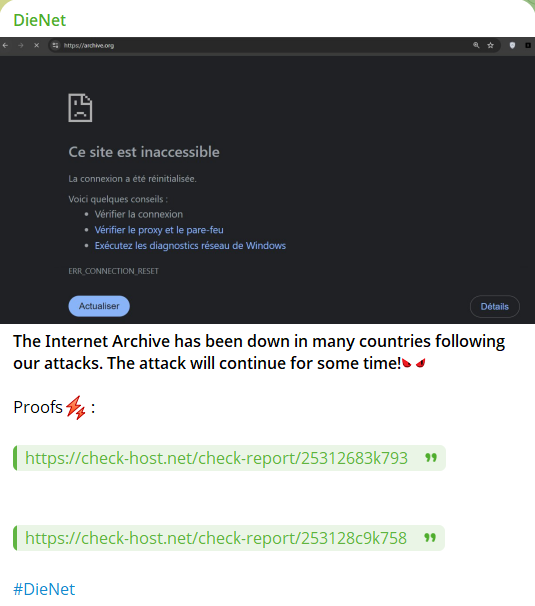This screenshot has height=606, width=535.
Task: Copy quote icon on first check-host link
Action: tap(431, 458)
